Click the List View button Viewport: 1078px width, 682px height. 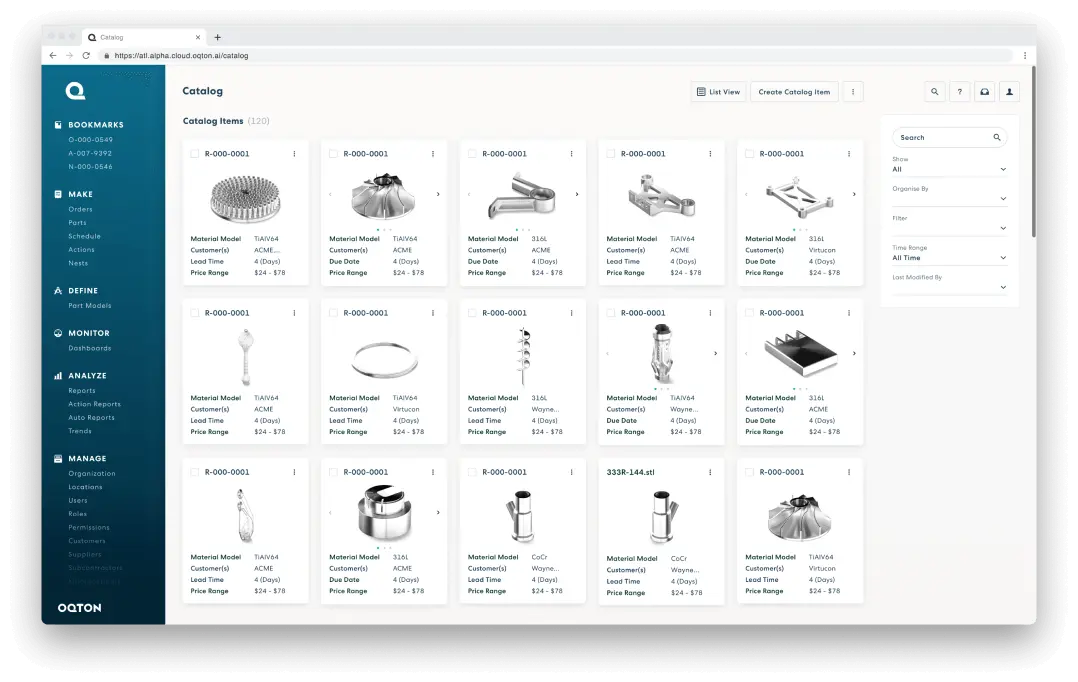pyautogui.click(x=718, y=91)
